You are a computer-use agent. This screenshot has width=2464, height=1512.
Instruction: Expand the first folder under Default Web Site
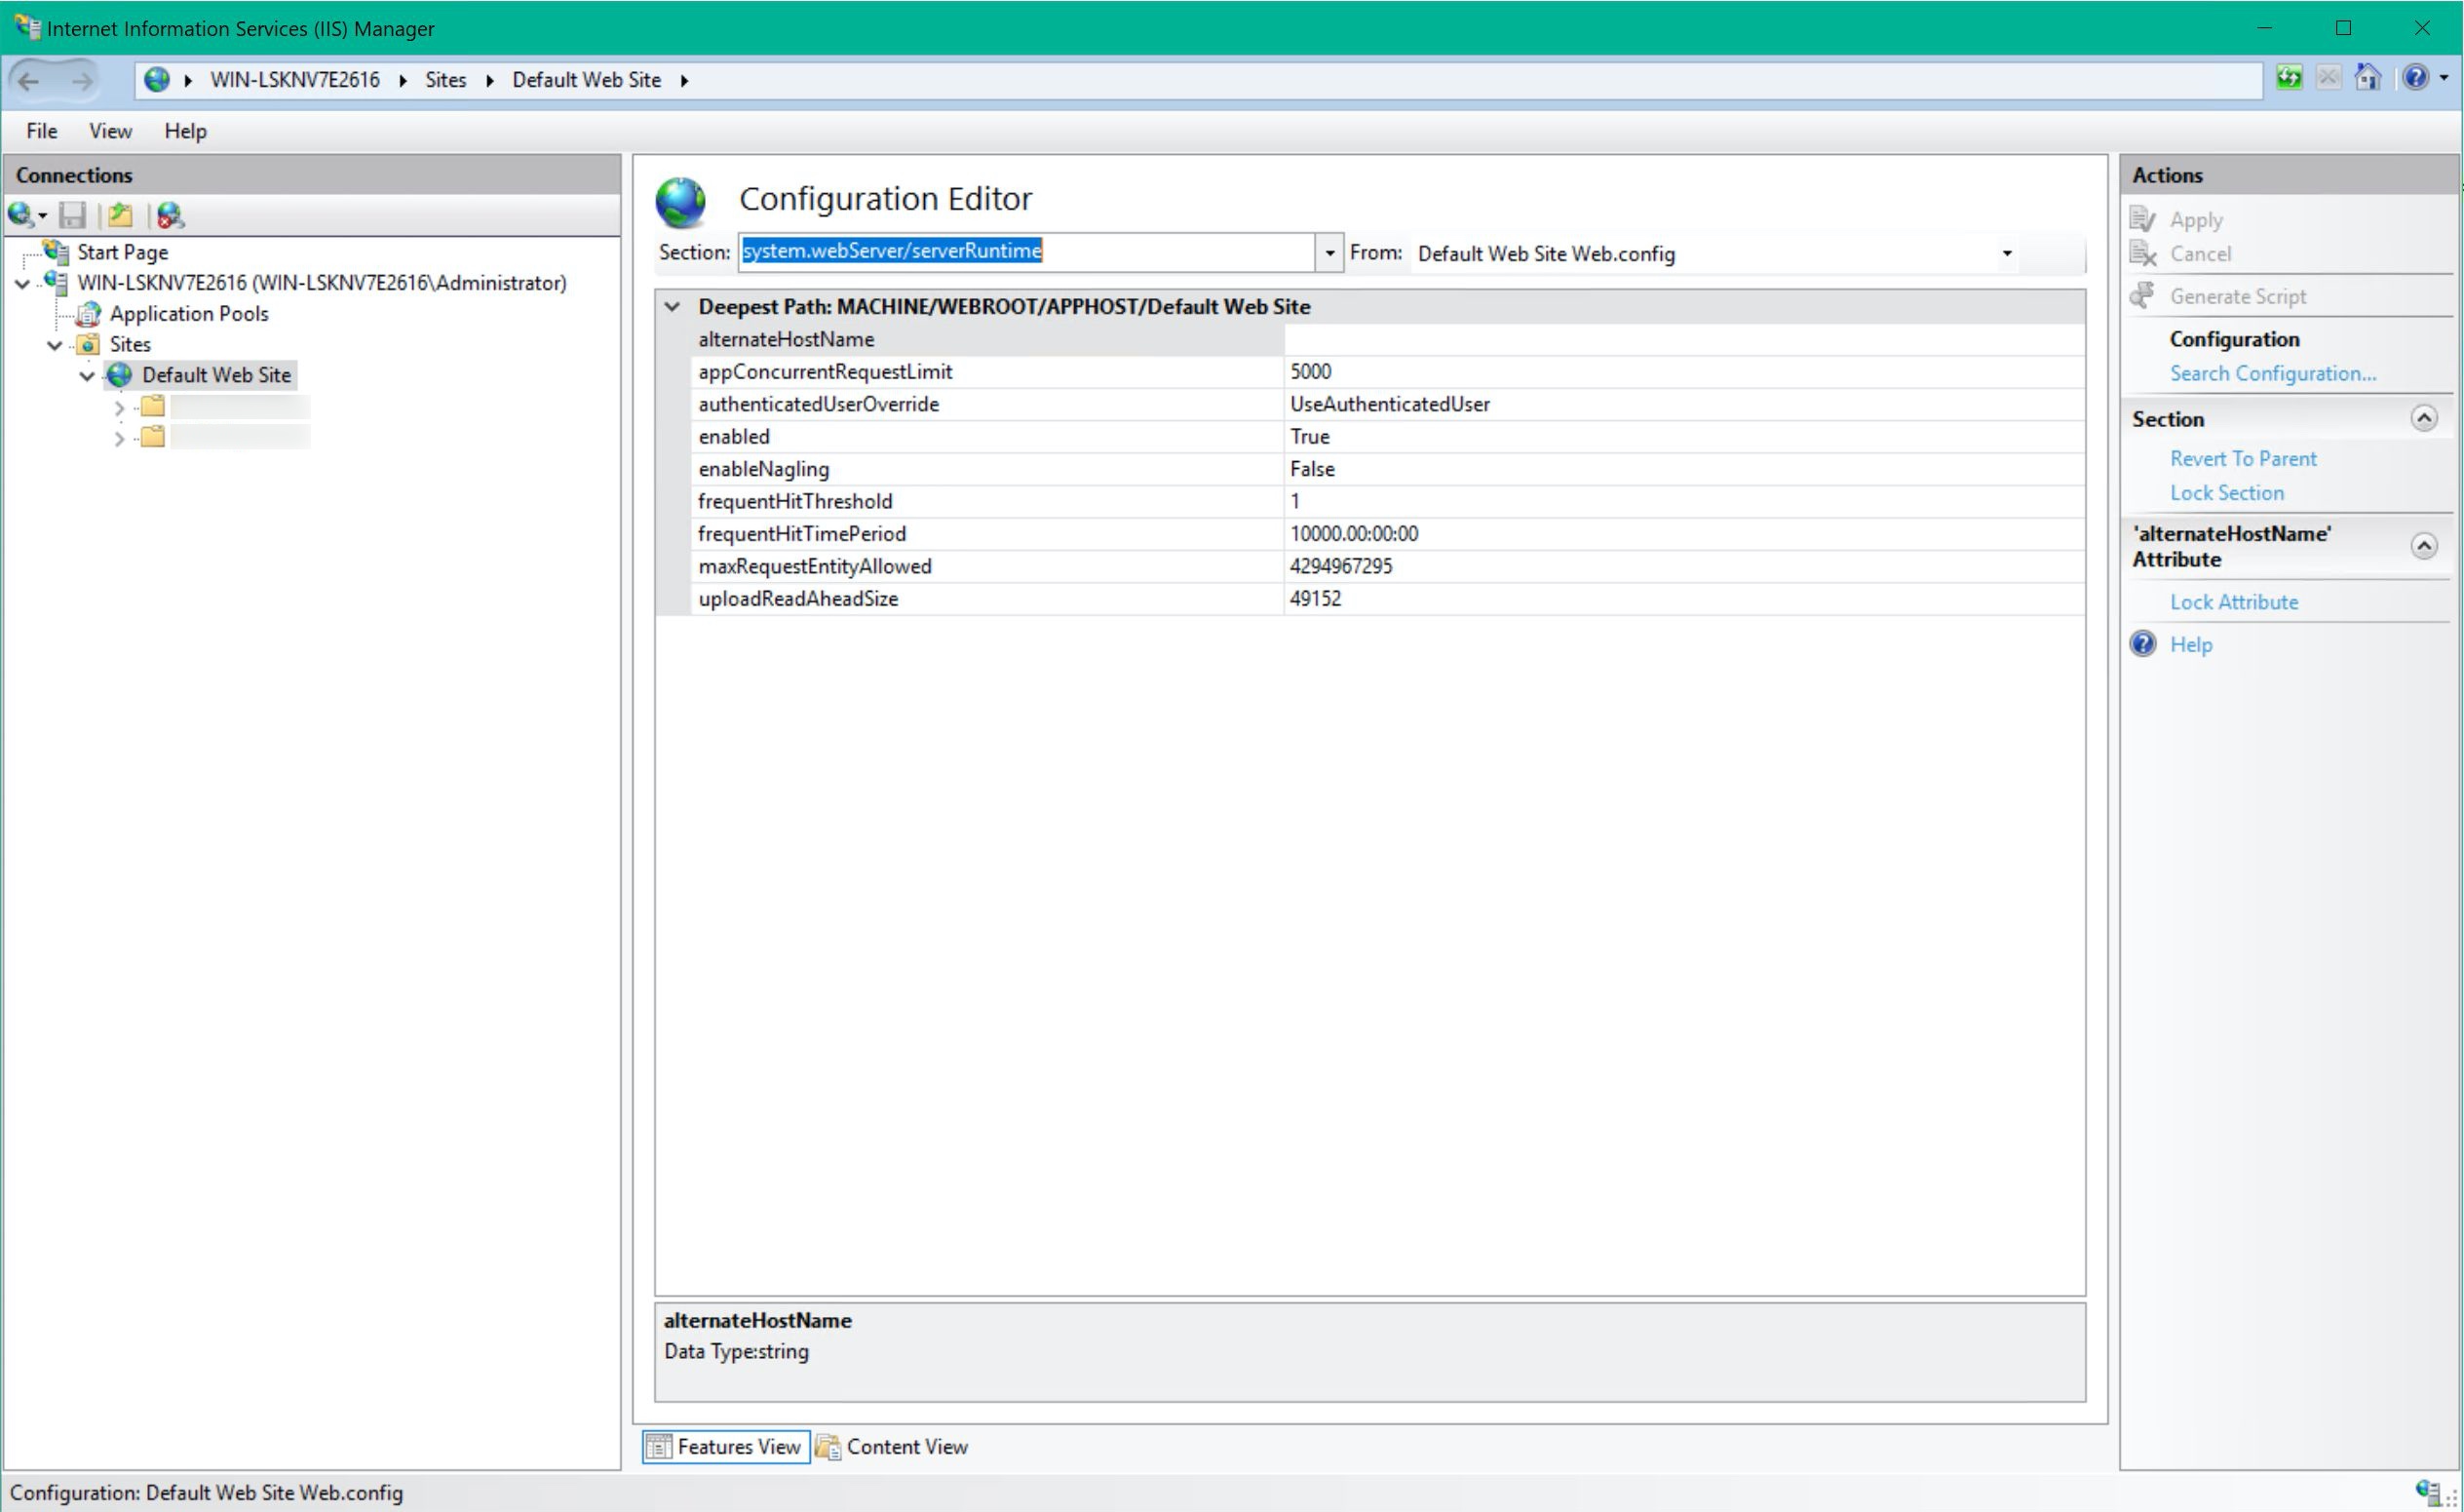click(120, 408)
